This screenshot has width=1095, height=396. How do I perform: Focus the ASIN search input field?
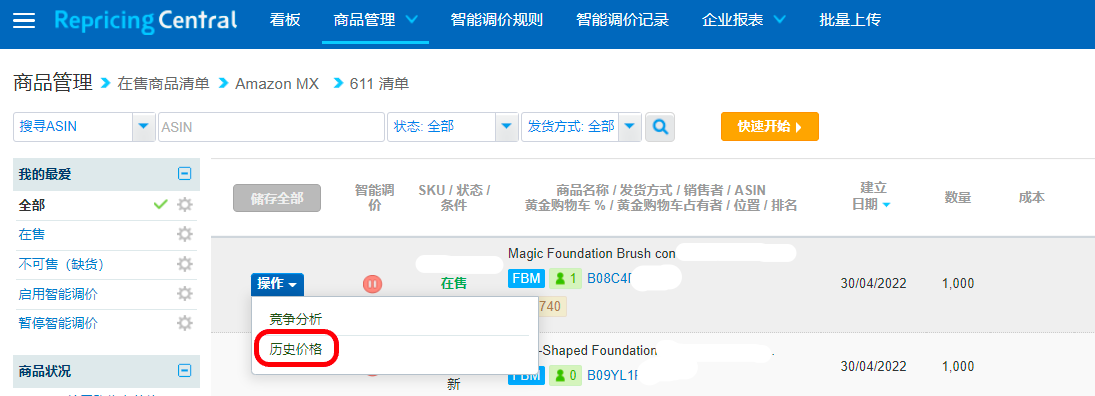272,126
